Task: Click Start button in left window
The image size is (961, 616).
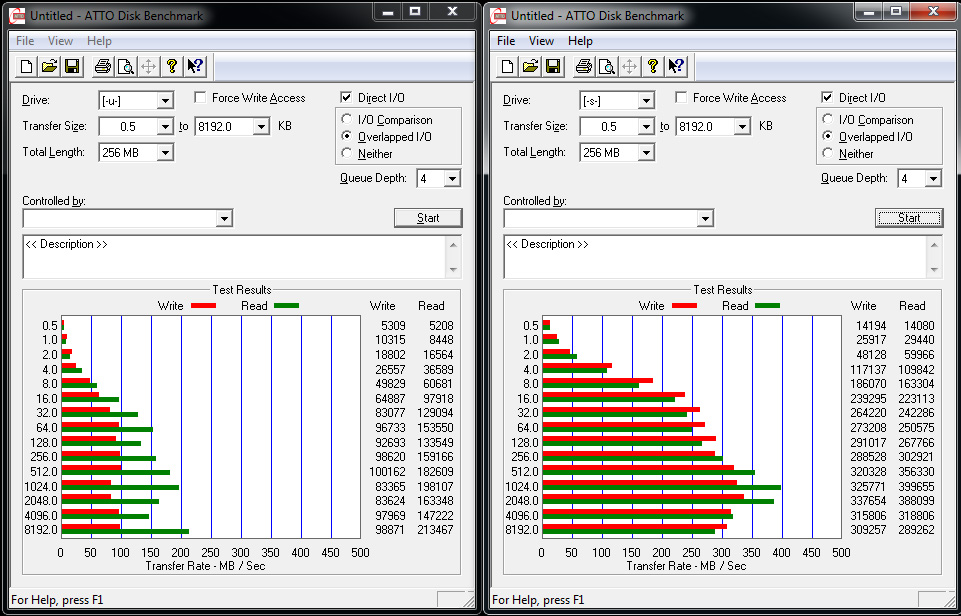Action: pos(428,218)
